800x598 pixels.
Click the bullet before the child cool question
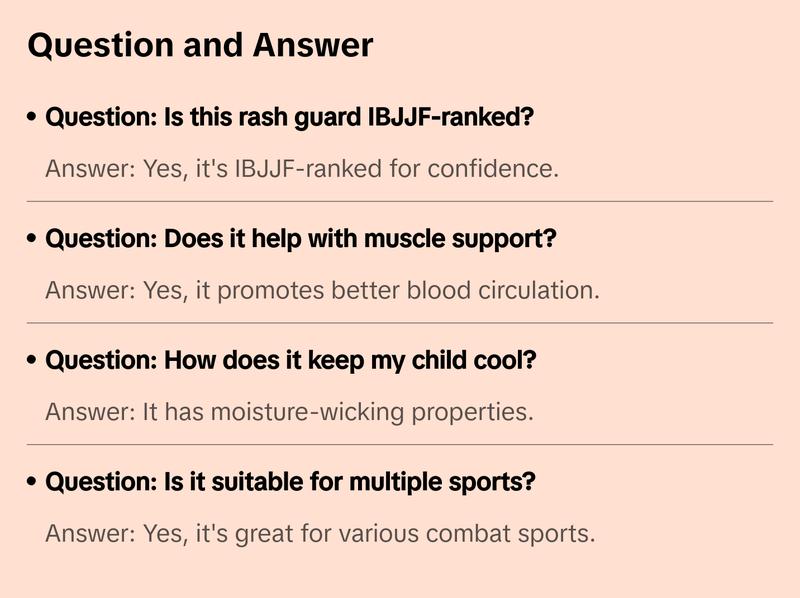click(33, 361)
